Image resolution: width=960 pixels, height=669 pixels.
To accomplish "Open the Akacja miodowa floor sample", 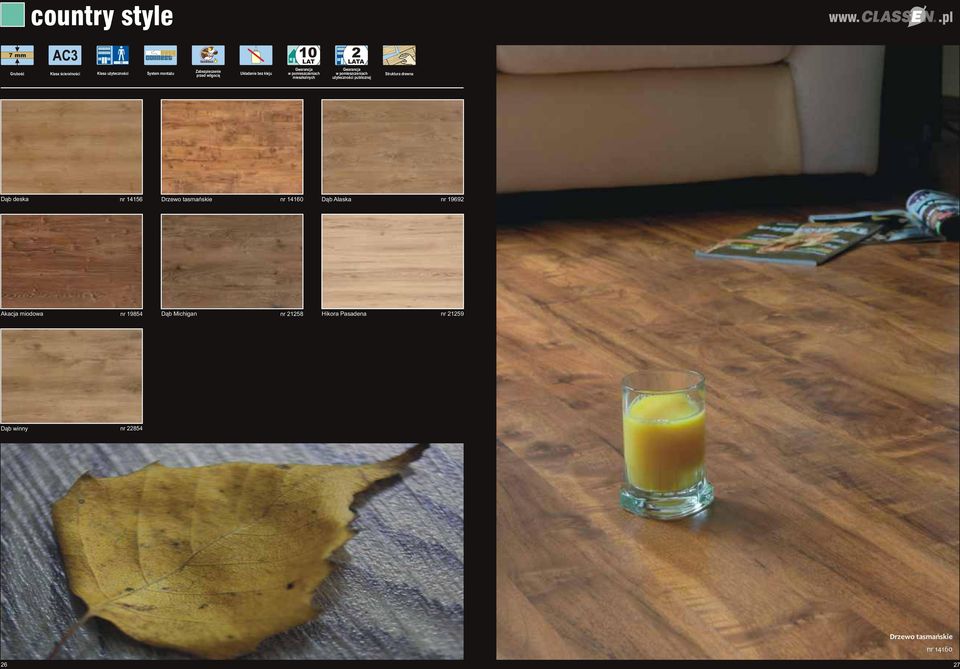I will [72, 261].
